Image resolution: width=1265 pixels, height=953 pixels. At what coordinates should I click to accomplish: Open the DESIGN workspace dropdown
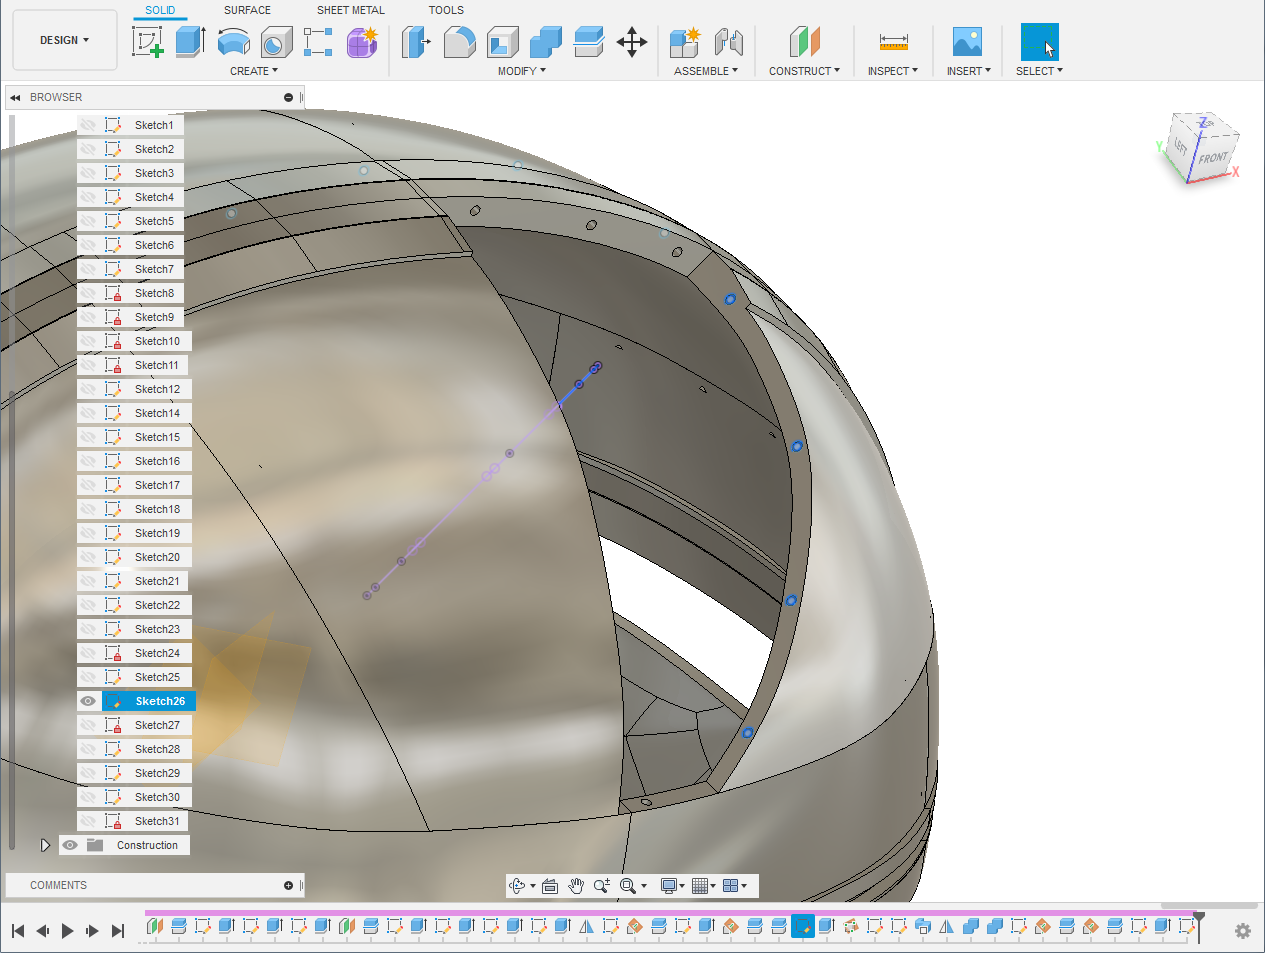coord(64,40)
